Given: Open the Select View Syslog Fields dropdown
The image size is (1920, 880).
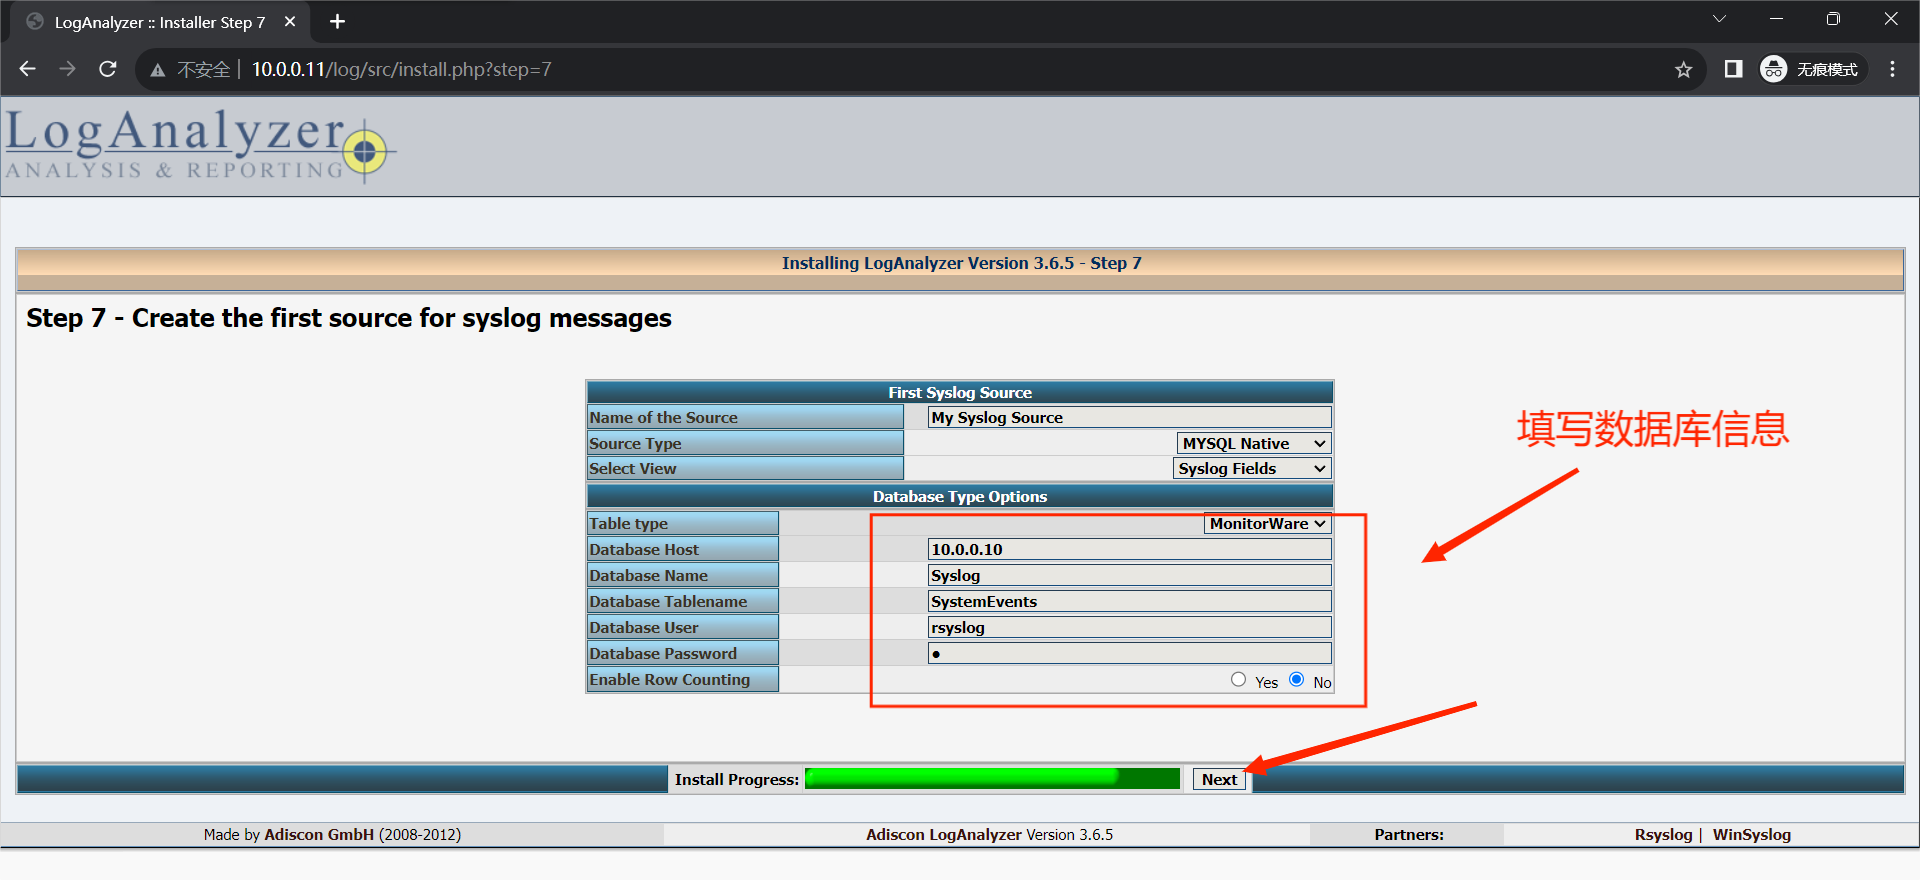Looking at the screenshot, I should (x=1252, y=468).
